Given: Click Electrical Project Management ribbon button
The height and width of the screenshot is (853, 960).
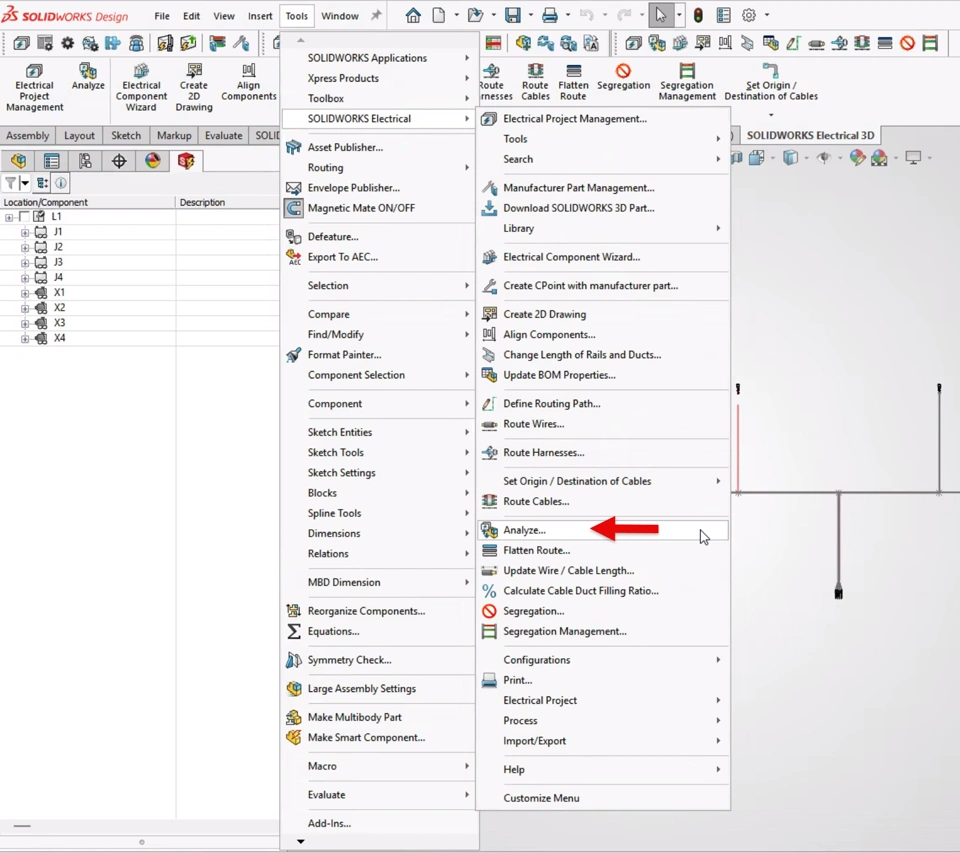Looking at the screenshot, I should (x=34, y=88).
